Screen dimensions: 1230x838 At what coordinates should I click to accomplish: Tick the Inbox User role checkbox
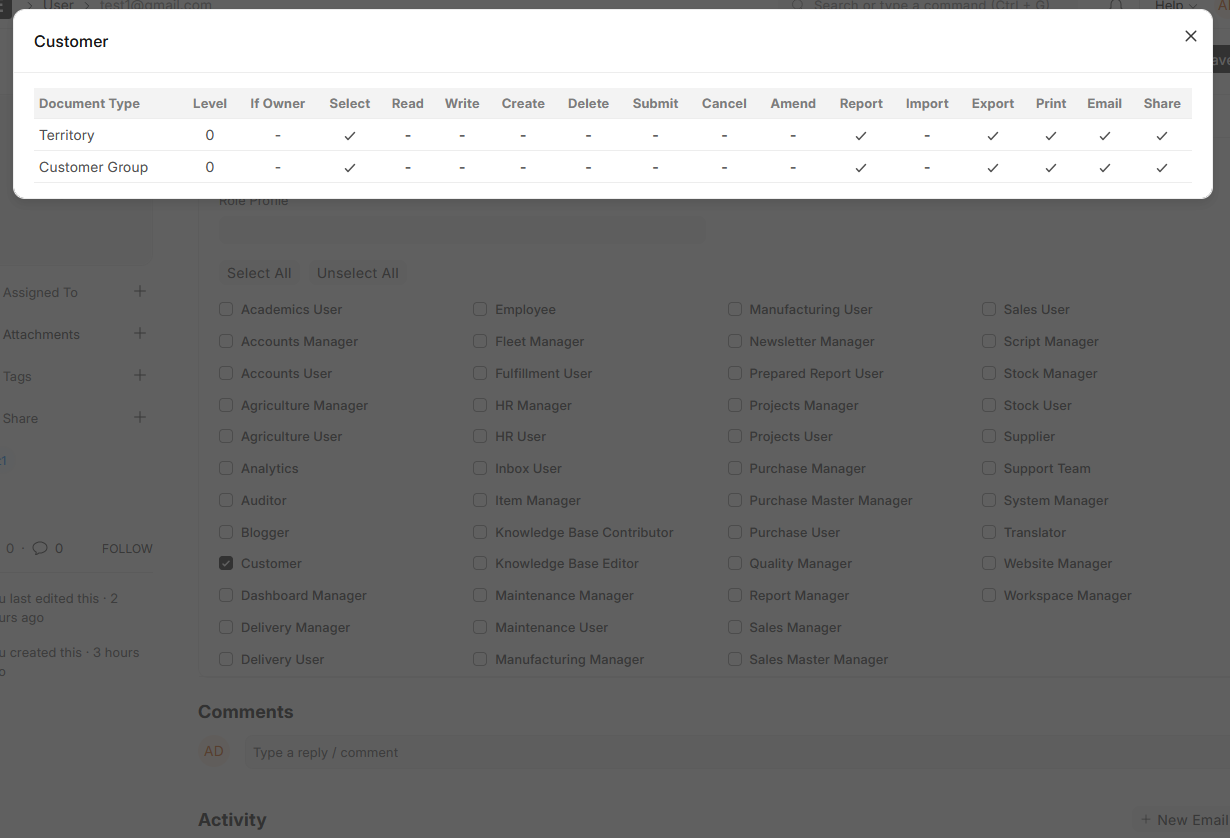tap(480, 469)
